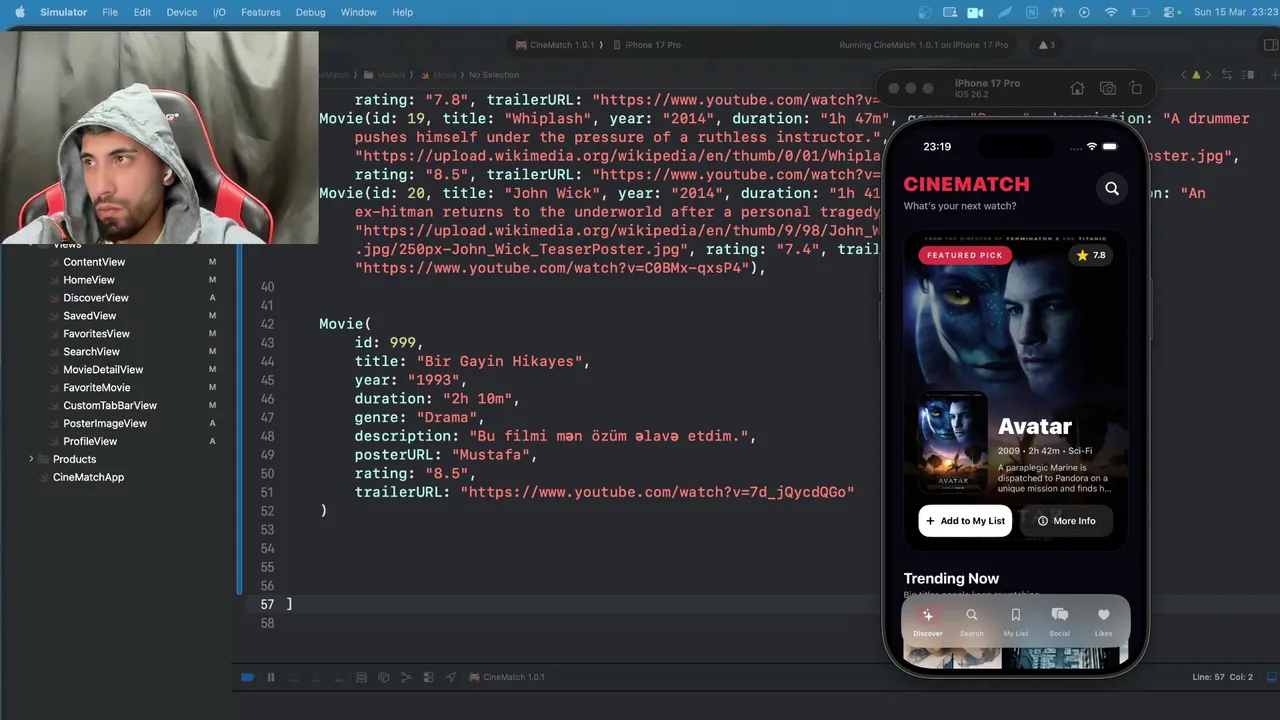Image resolution: width=1280 pixels, height=720 pixels.
Task: Rotate the simulated device
Action: (x=1135, y=88)
